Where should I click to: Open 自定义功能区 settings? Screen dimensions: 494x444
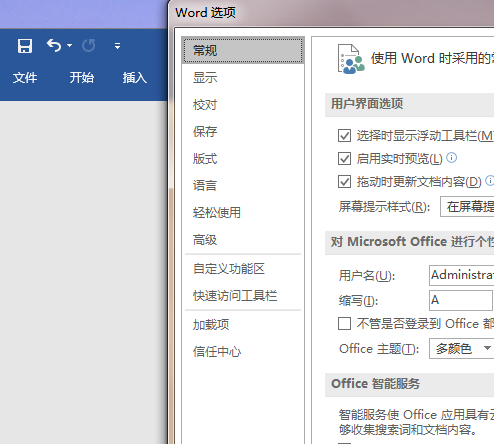click(243, 269)
